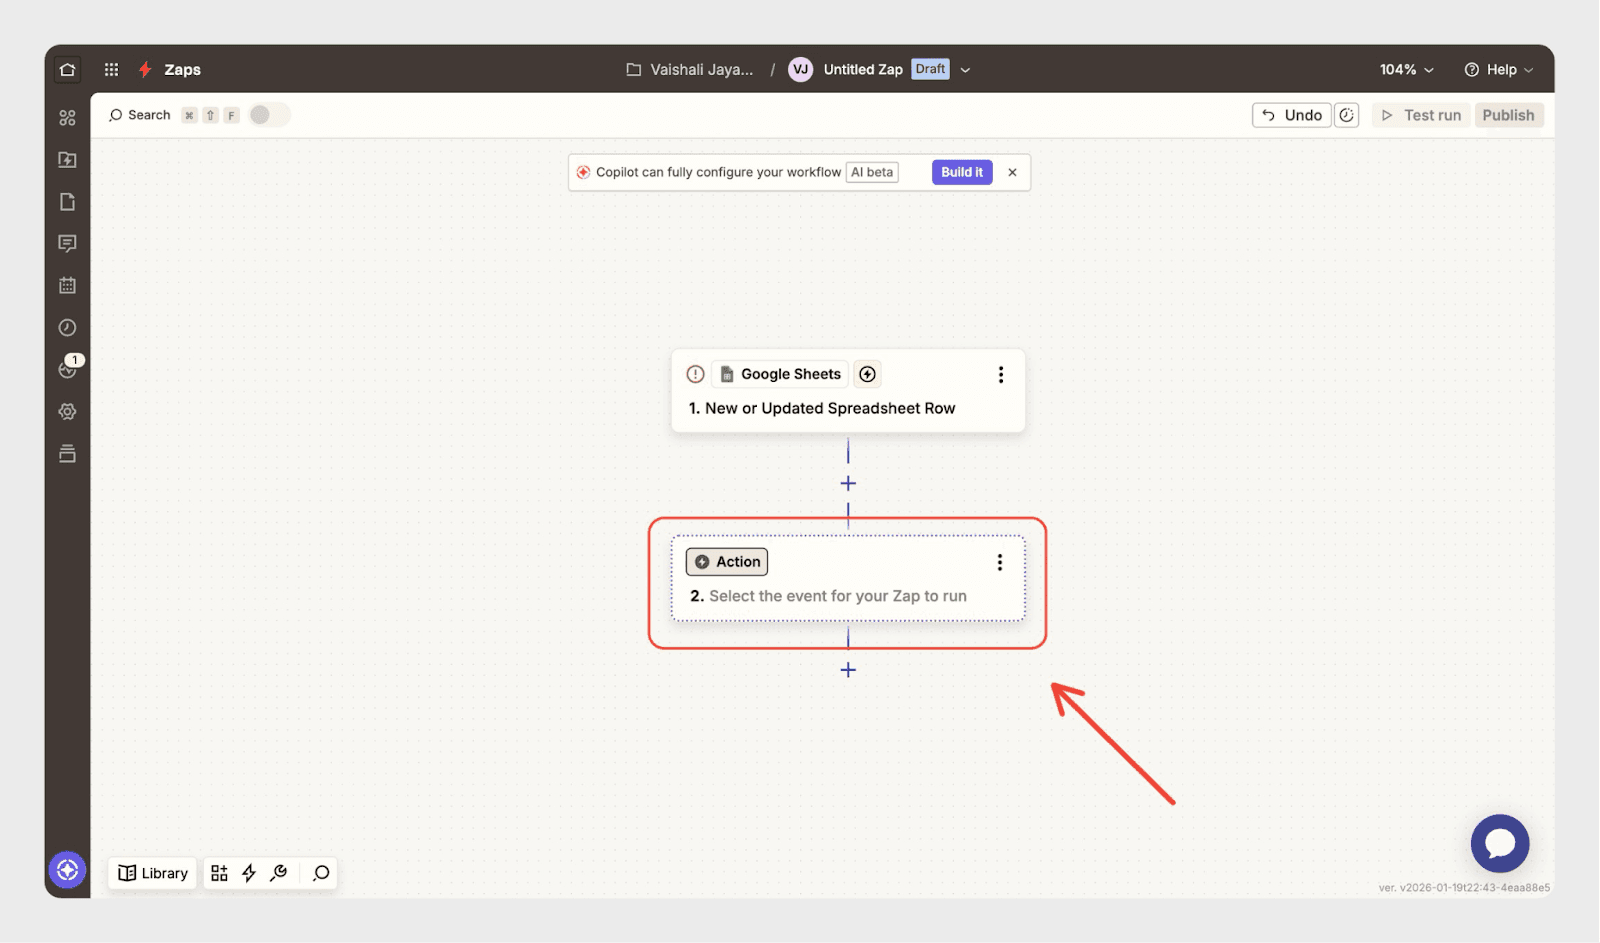
Task: Click the chat support bubble icon
Action: click(x=1499, y=843)
